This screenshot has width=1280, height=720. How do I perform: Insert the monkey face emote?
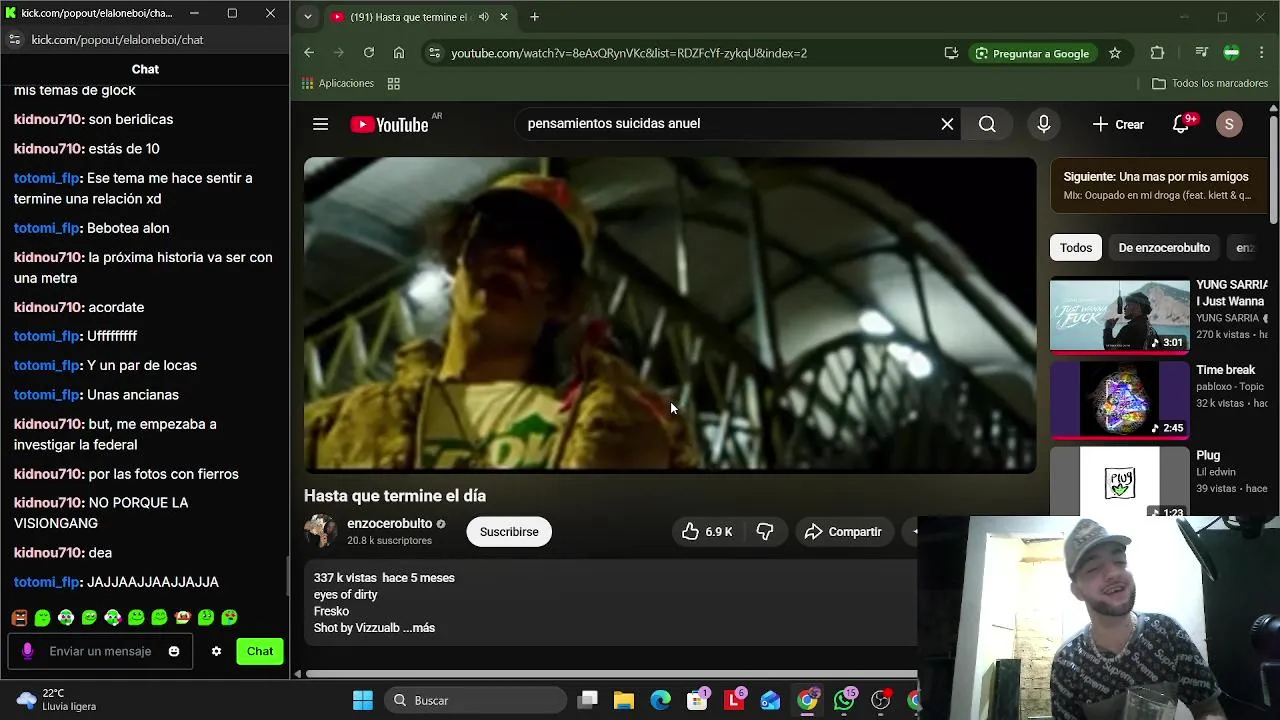point(183,618)
